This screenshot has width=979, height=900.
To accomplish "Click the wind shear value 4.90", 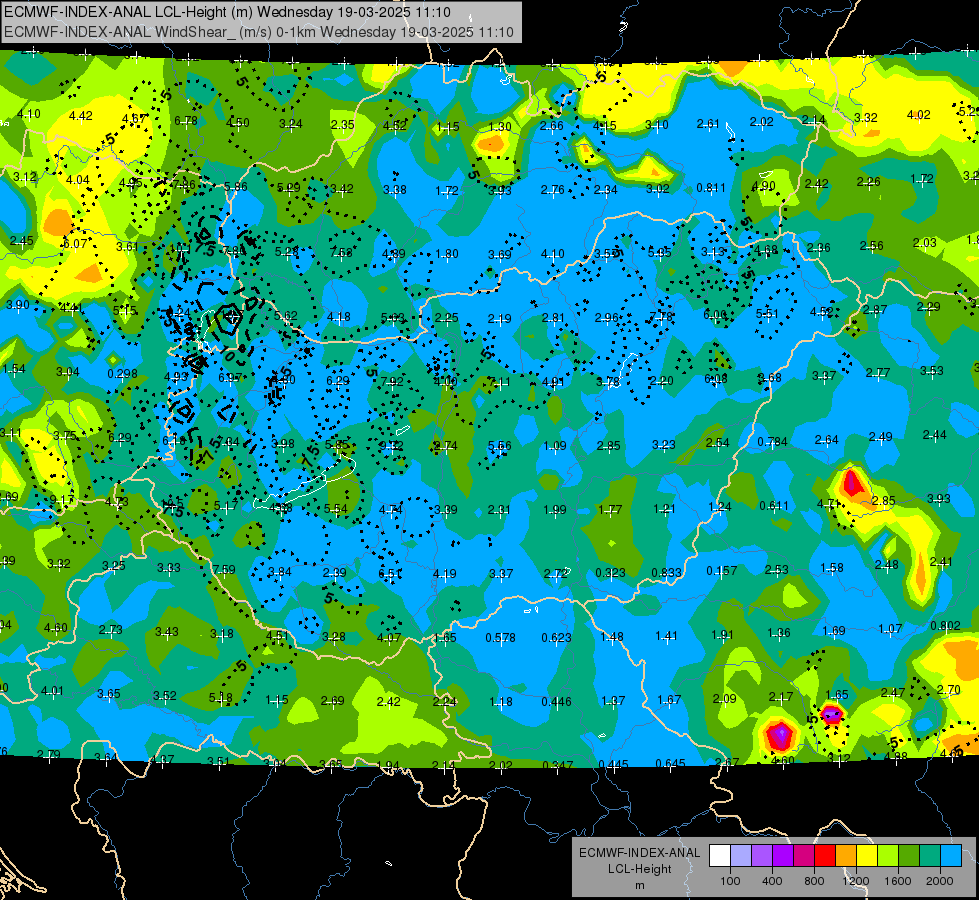I will (x=763, y=186).
